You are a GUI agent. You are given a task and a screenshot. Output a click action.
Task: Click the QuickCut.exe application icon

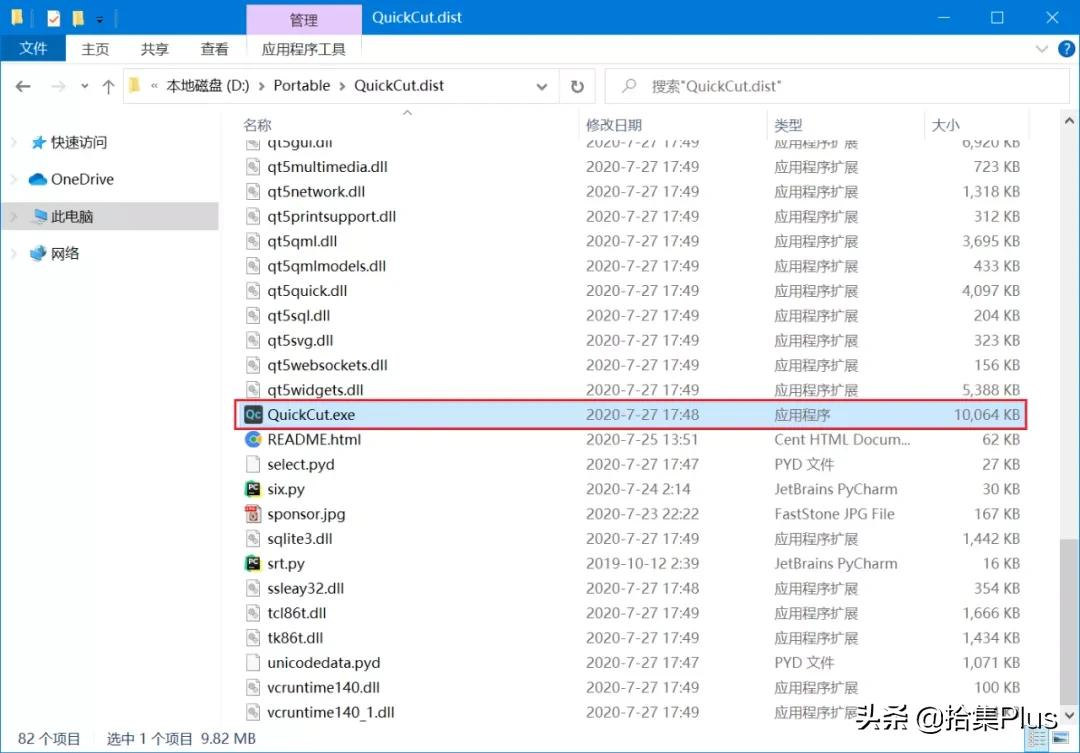click(x=253, y=415)
